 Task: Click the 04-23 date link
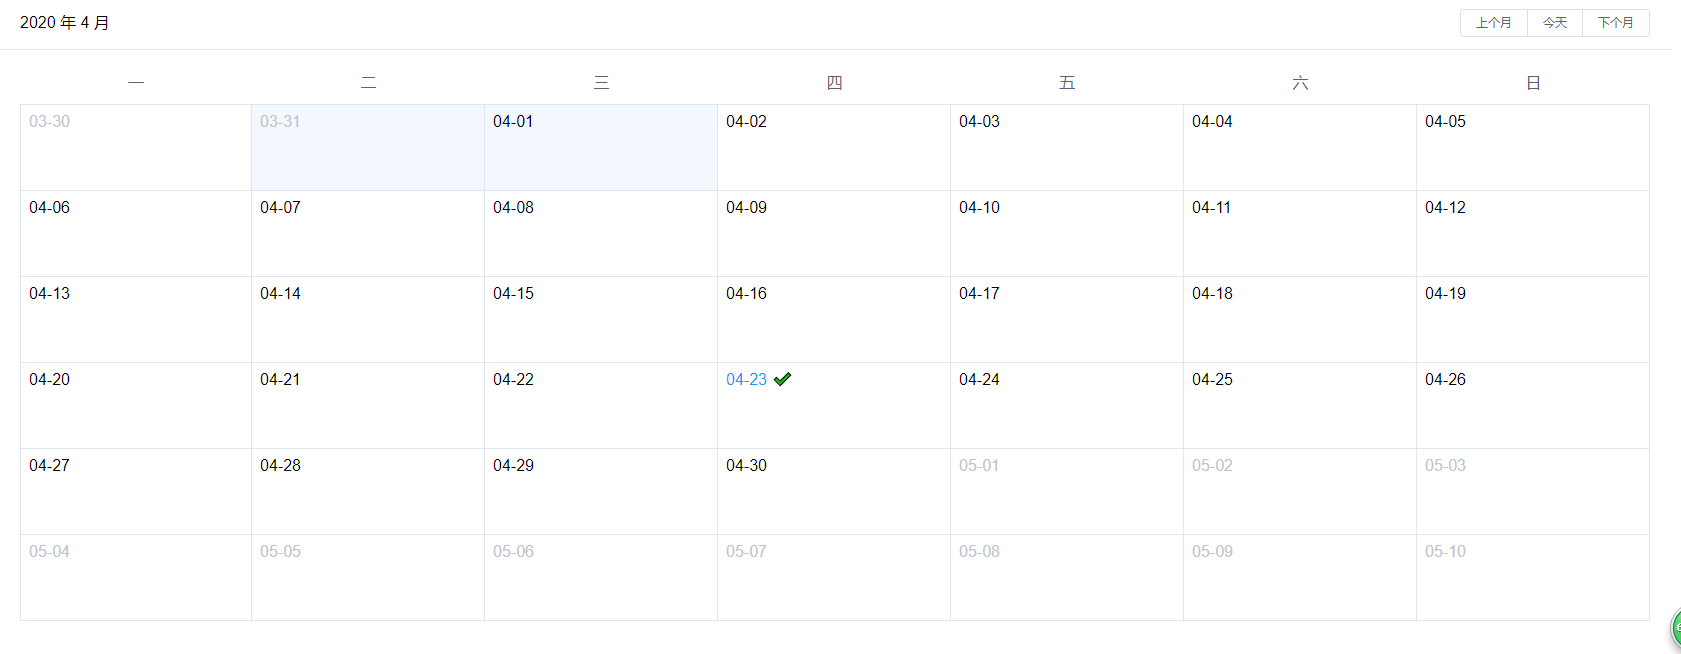coord(746,380)
